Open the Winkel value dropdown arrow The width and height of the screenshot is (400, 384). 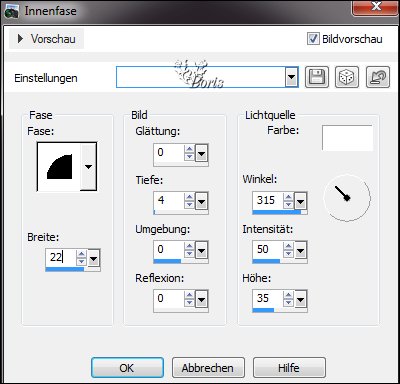(x=300, y=201)
